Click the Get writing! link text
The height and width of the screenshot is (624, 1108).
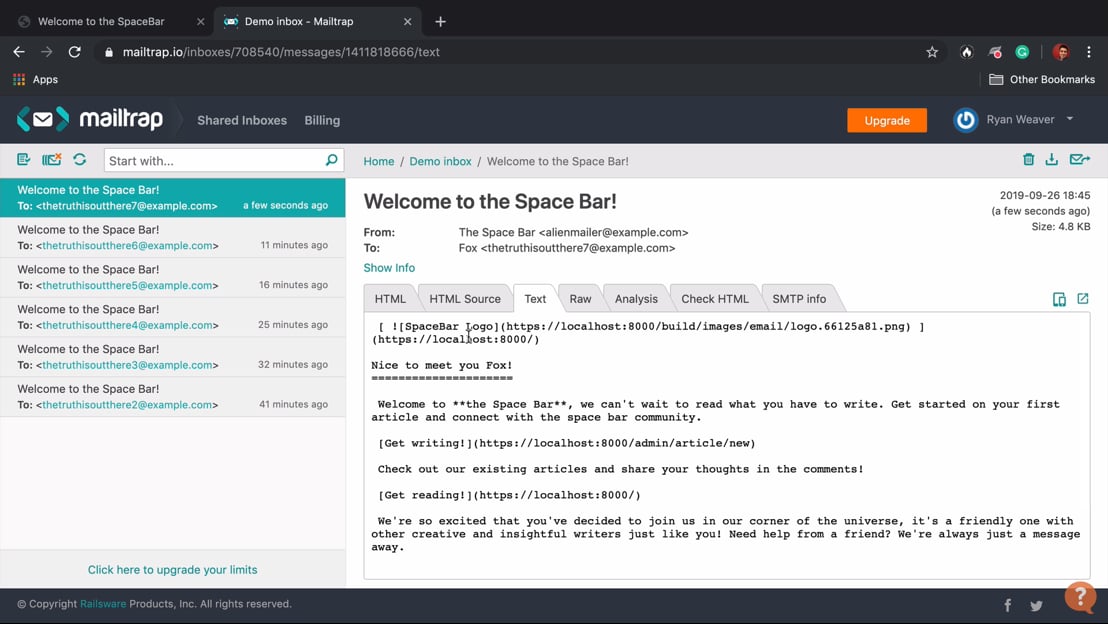coord(425,443)
